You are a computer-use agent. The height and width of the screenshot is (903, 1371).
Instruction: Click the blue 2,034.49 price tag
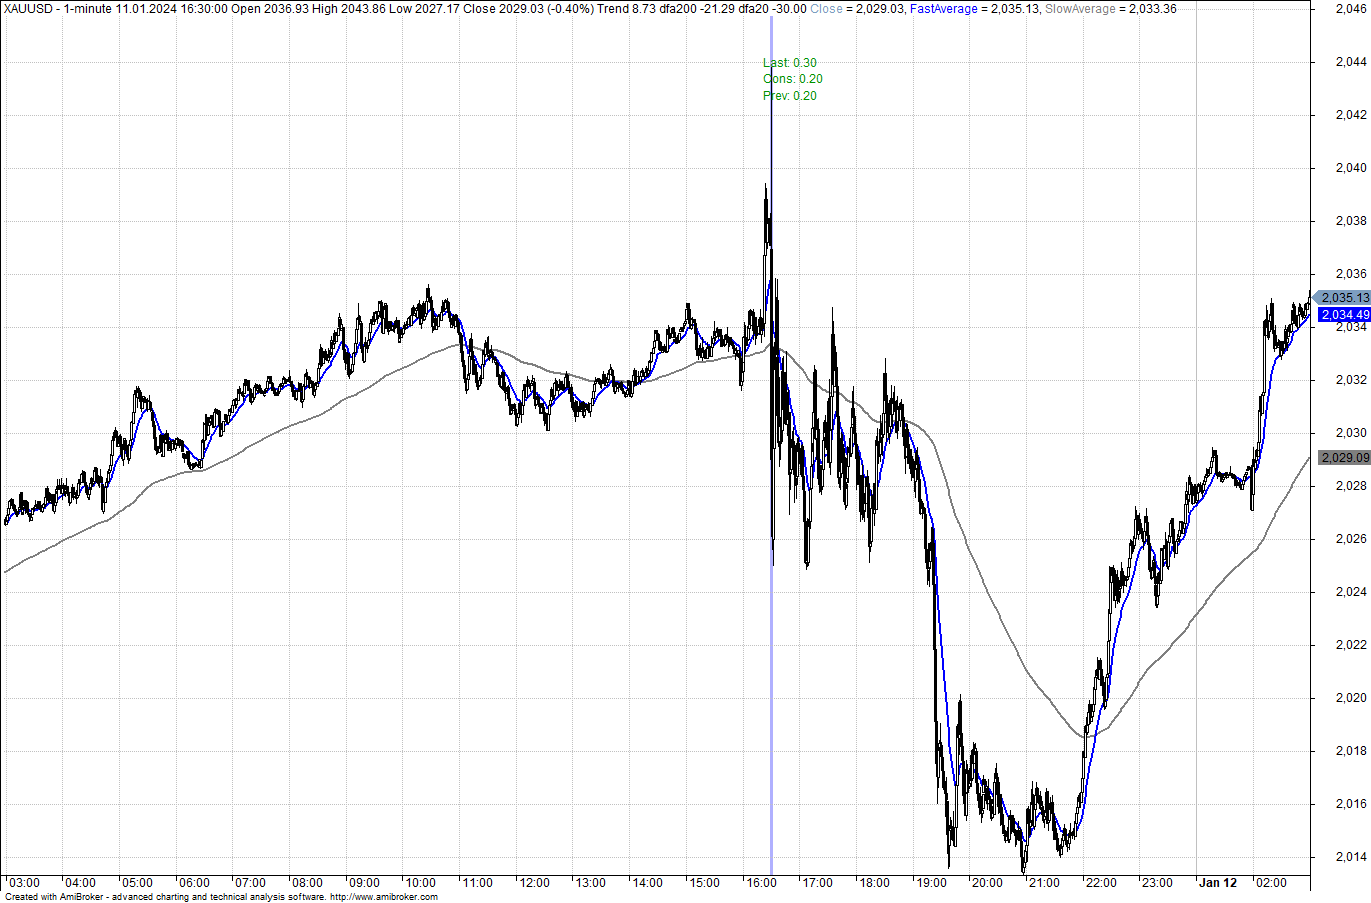[x=1344, y=315]
